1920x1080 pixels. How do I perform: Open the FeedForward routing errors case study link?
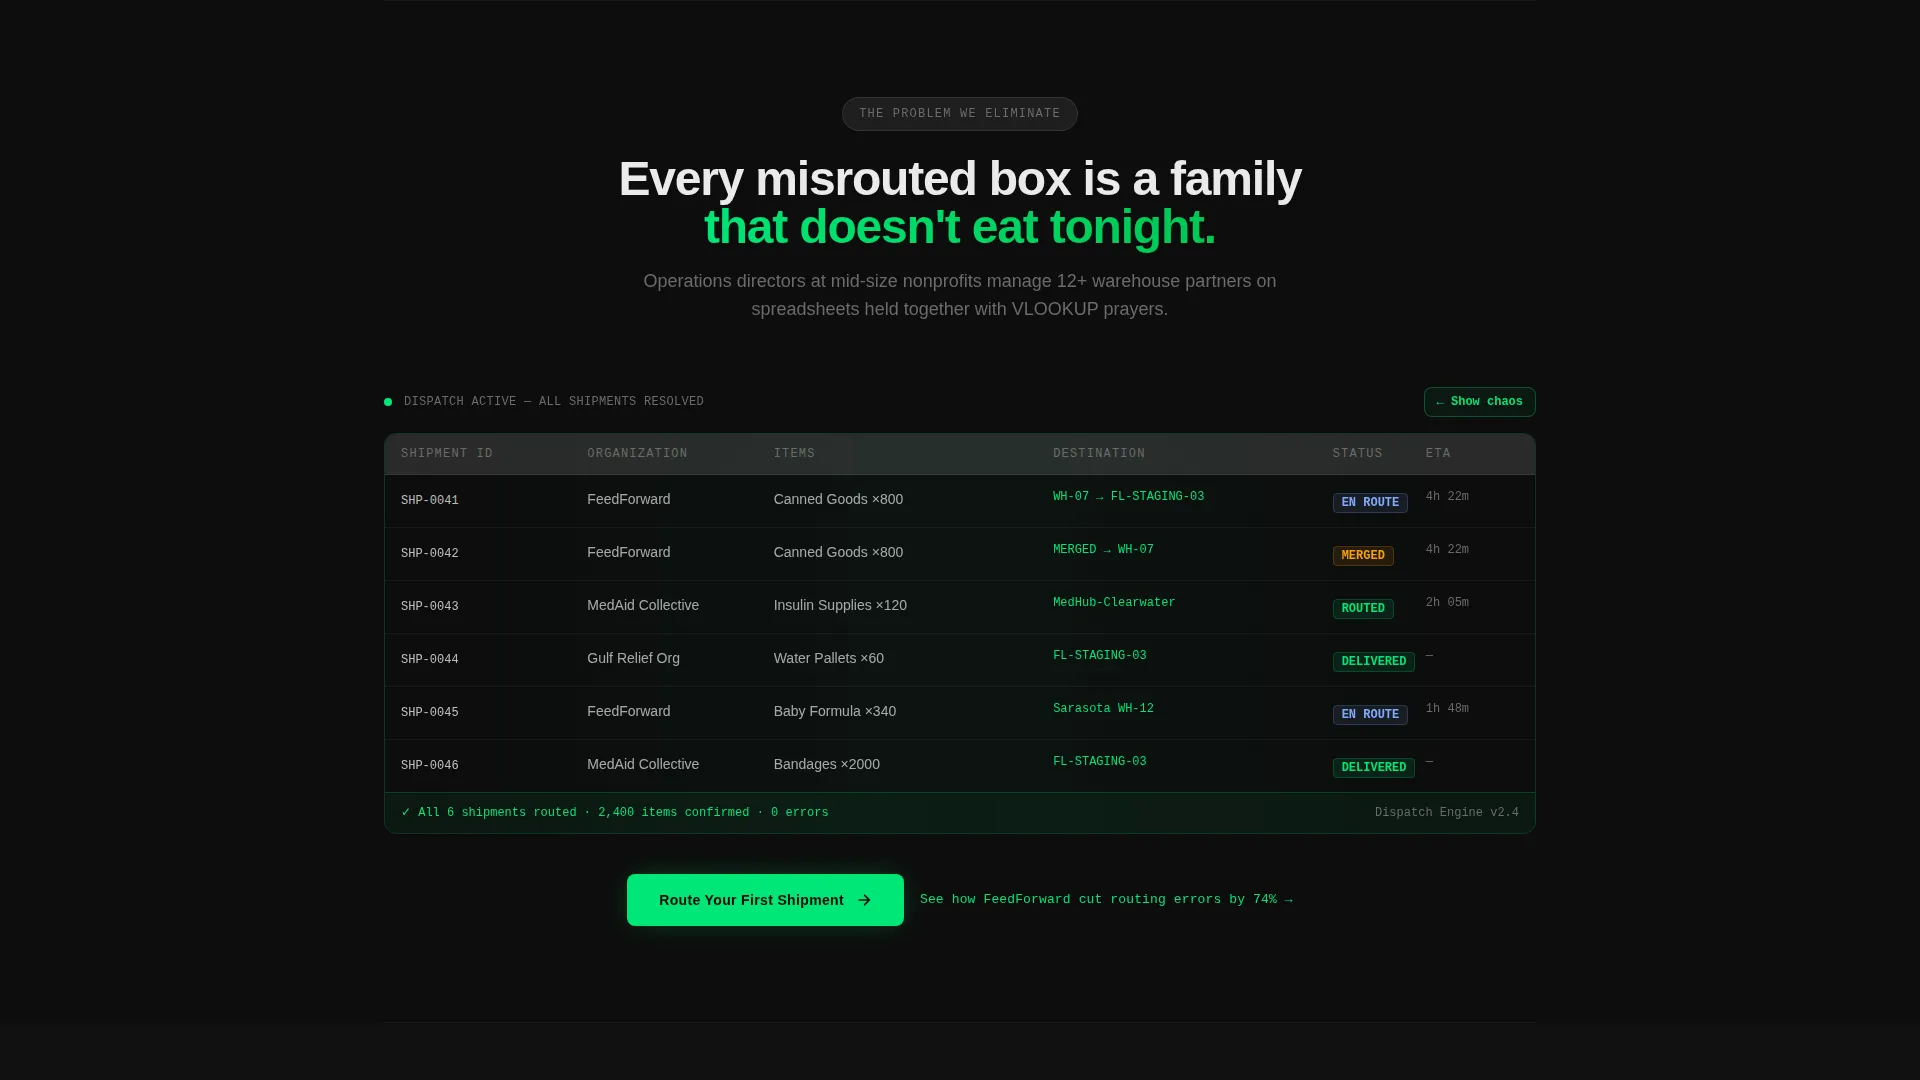[x=1106, y=900]
